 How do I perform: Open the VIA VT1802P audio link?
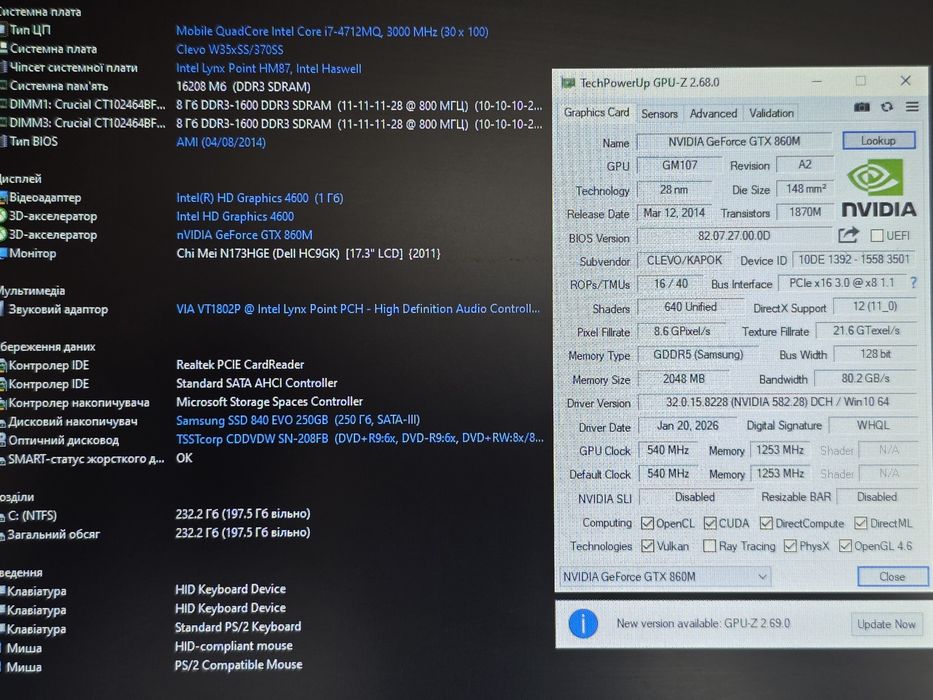pos(358,309)
